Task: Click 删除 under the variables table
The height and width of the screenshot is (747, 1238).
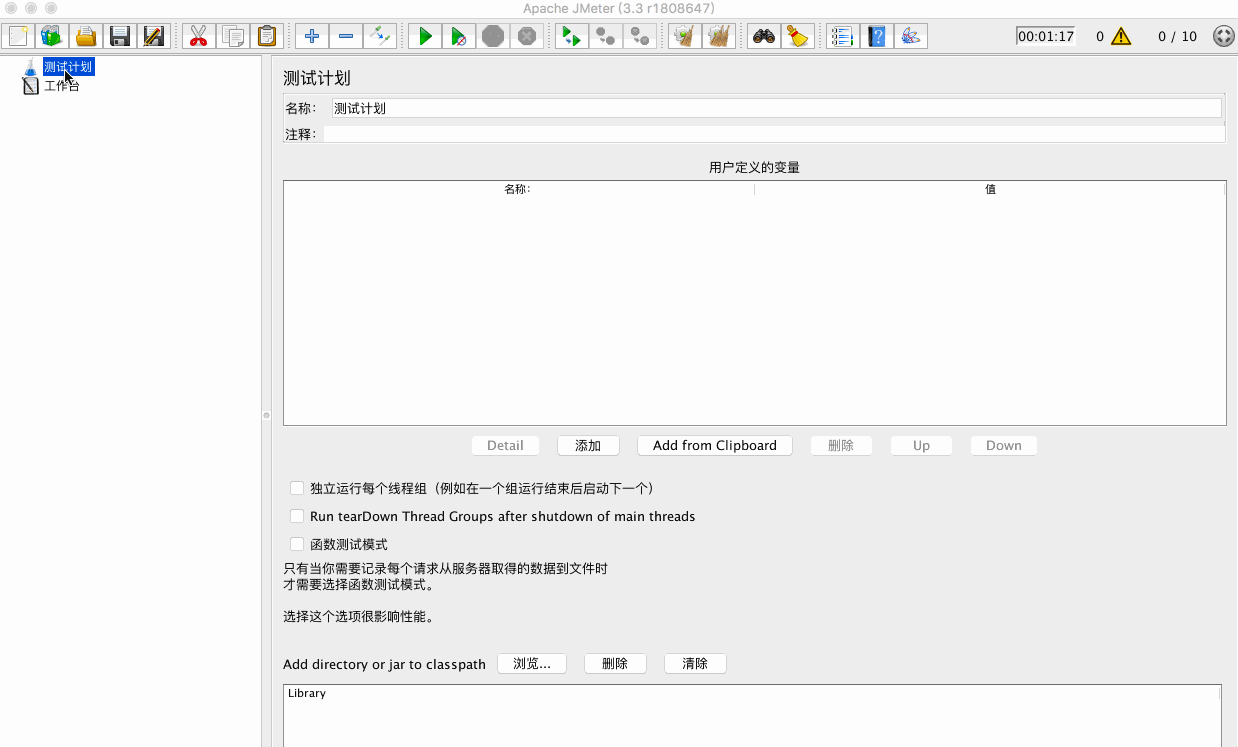Action: point(841,445)
